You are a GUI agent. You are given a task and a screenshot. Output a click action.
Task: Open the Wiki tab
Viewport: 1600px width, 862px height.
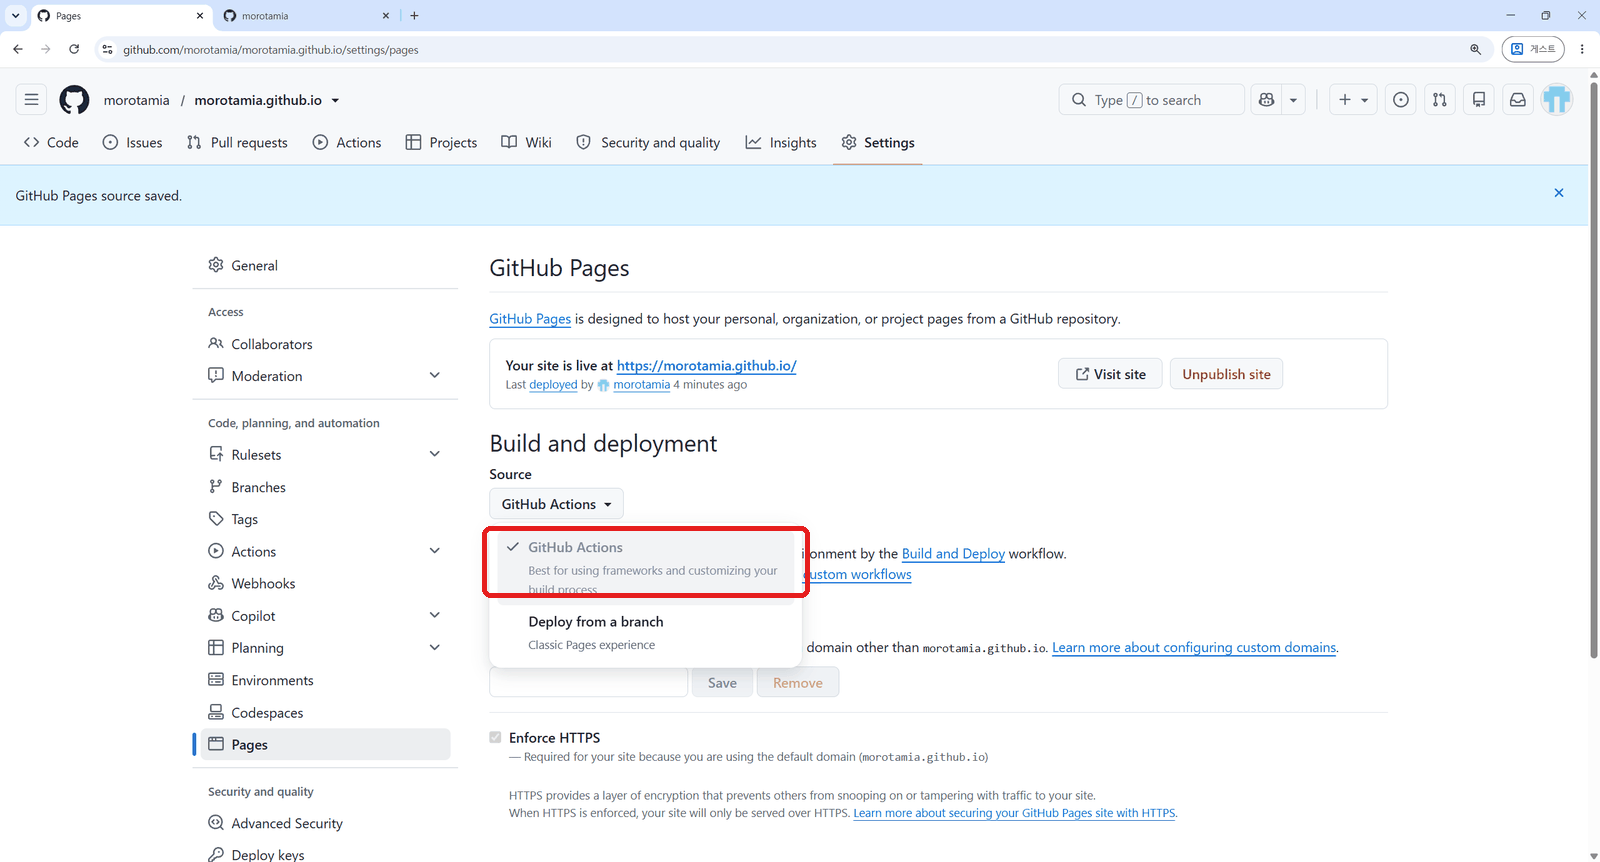[x=526, y=142]
